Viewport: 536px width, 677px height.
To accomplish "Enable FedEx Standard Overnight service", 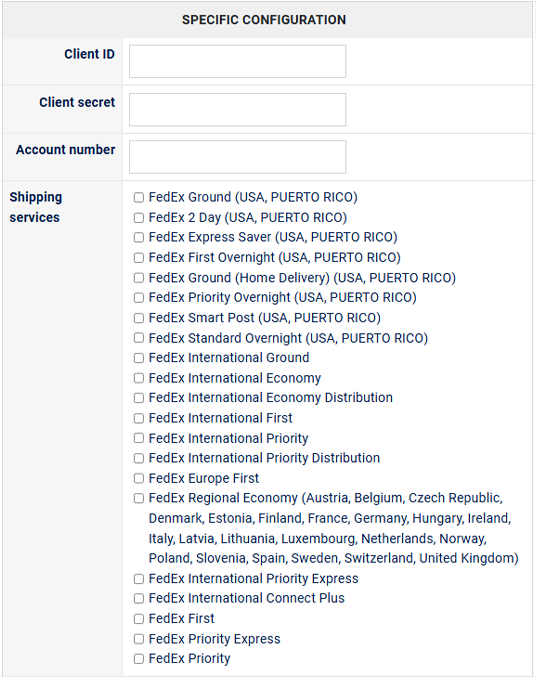I will 139,338.
